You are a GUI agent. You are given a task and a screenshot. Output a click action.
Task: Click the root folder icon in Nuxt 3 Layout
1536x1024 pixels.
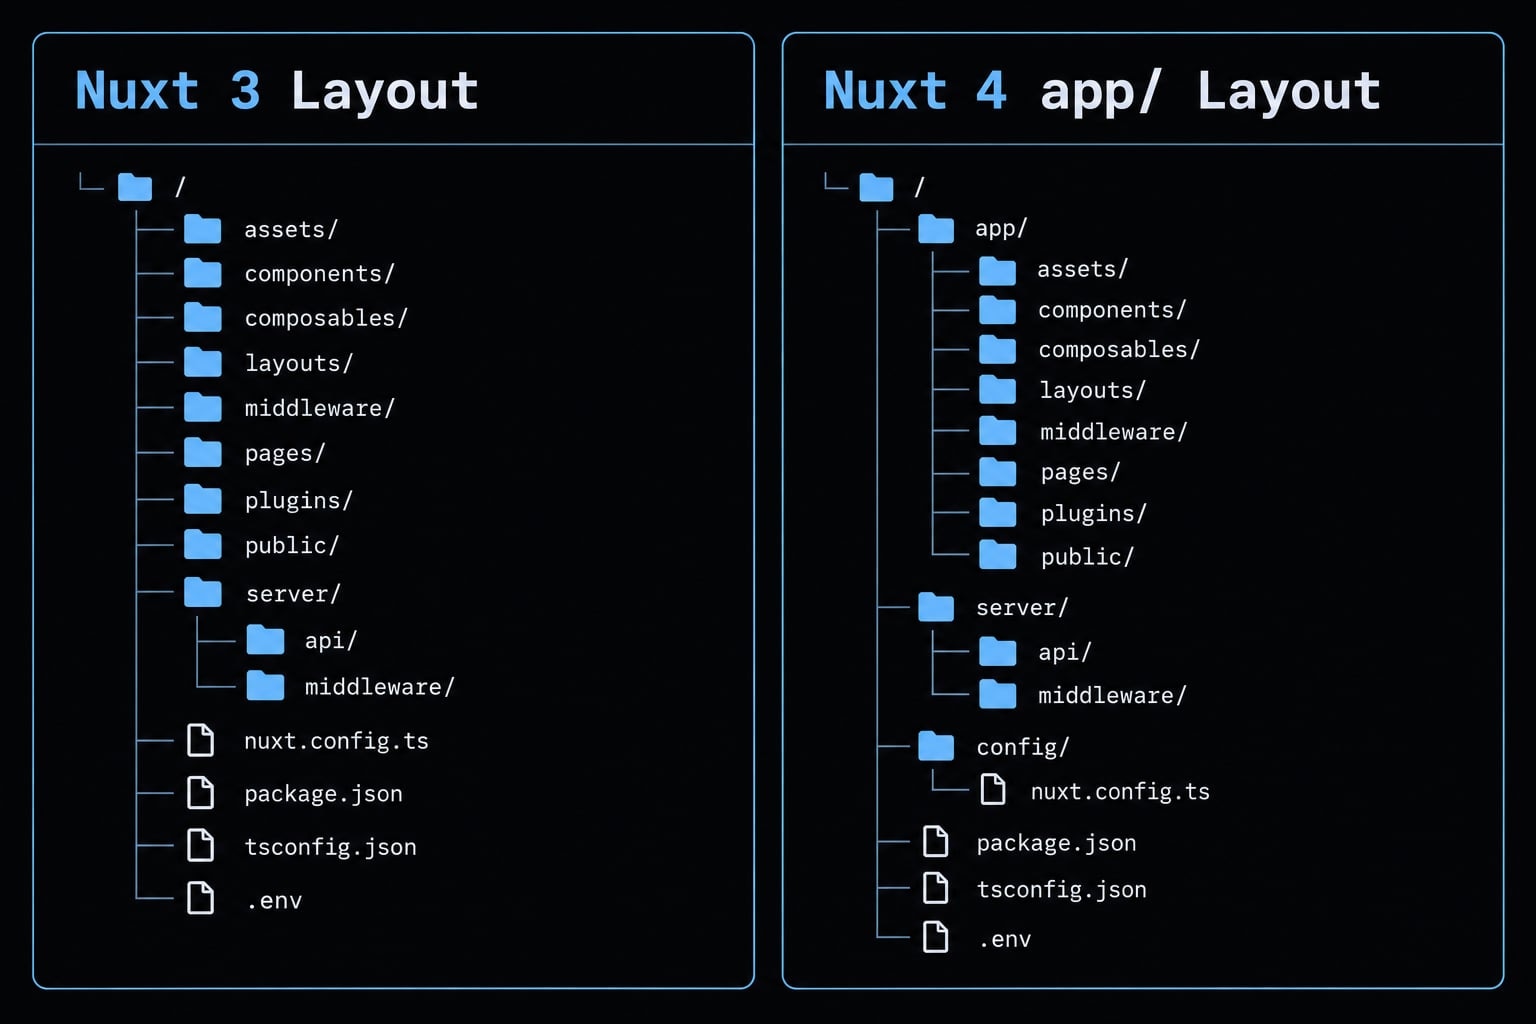(135, 187)
